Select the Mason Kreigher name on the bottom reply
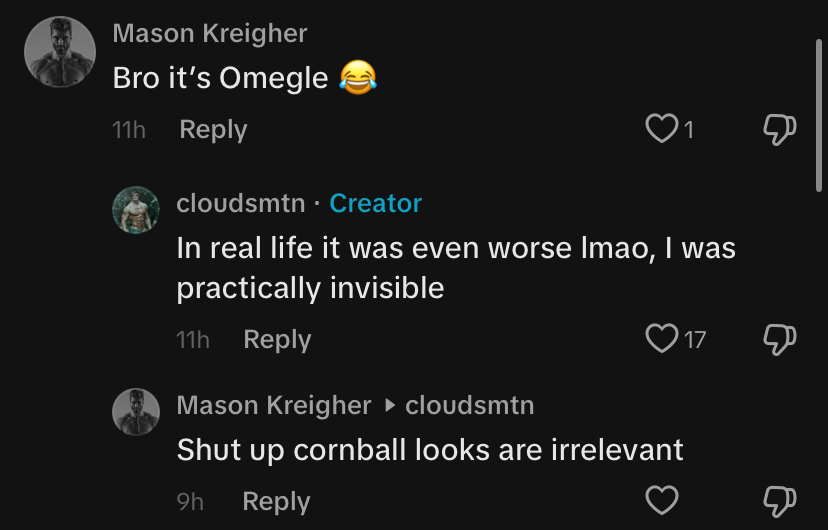Viewport: 828px width, 530px height. [x=273, y=405]
